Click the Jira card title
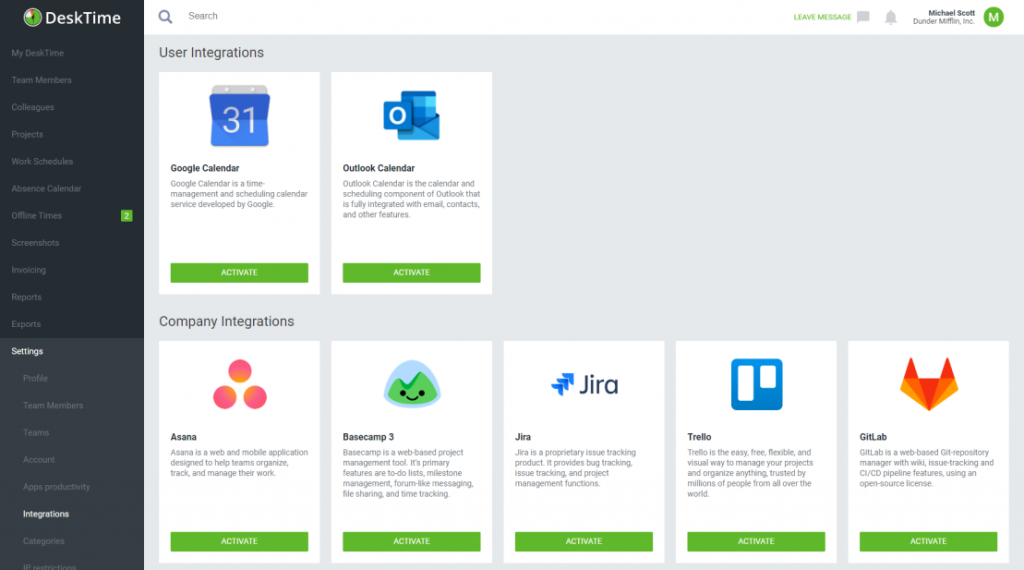Viewport: 1024px width, 570px height. (x=522, y=437)
